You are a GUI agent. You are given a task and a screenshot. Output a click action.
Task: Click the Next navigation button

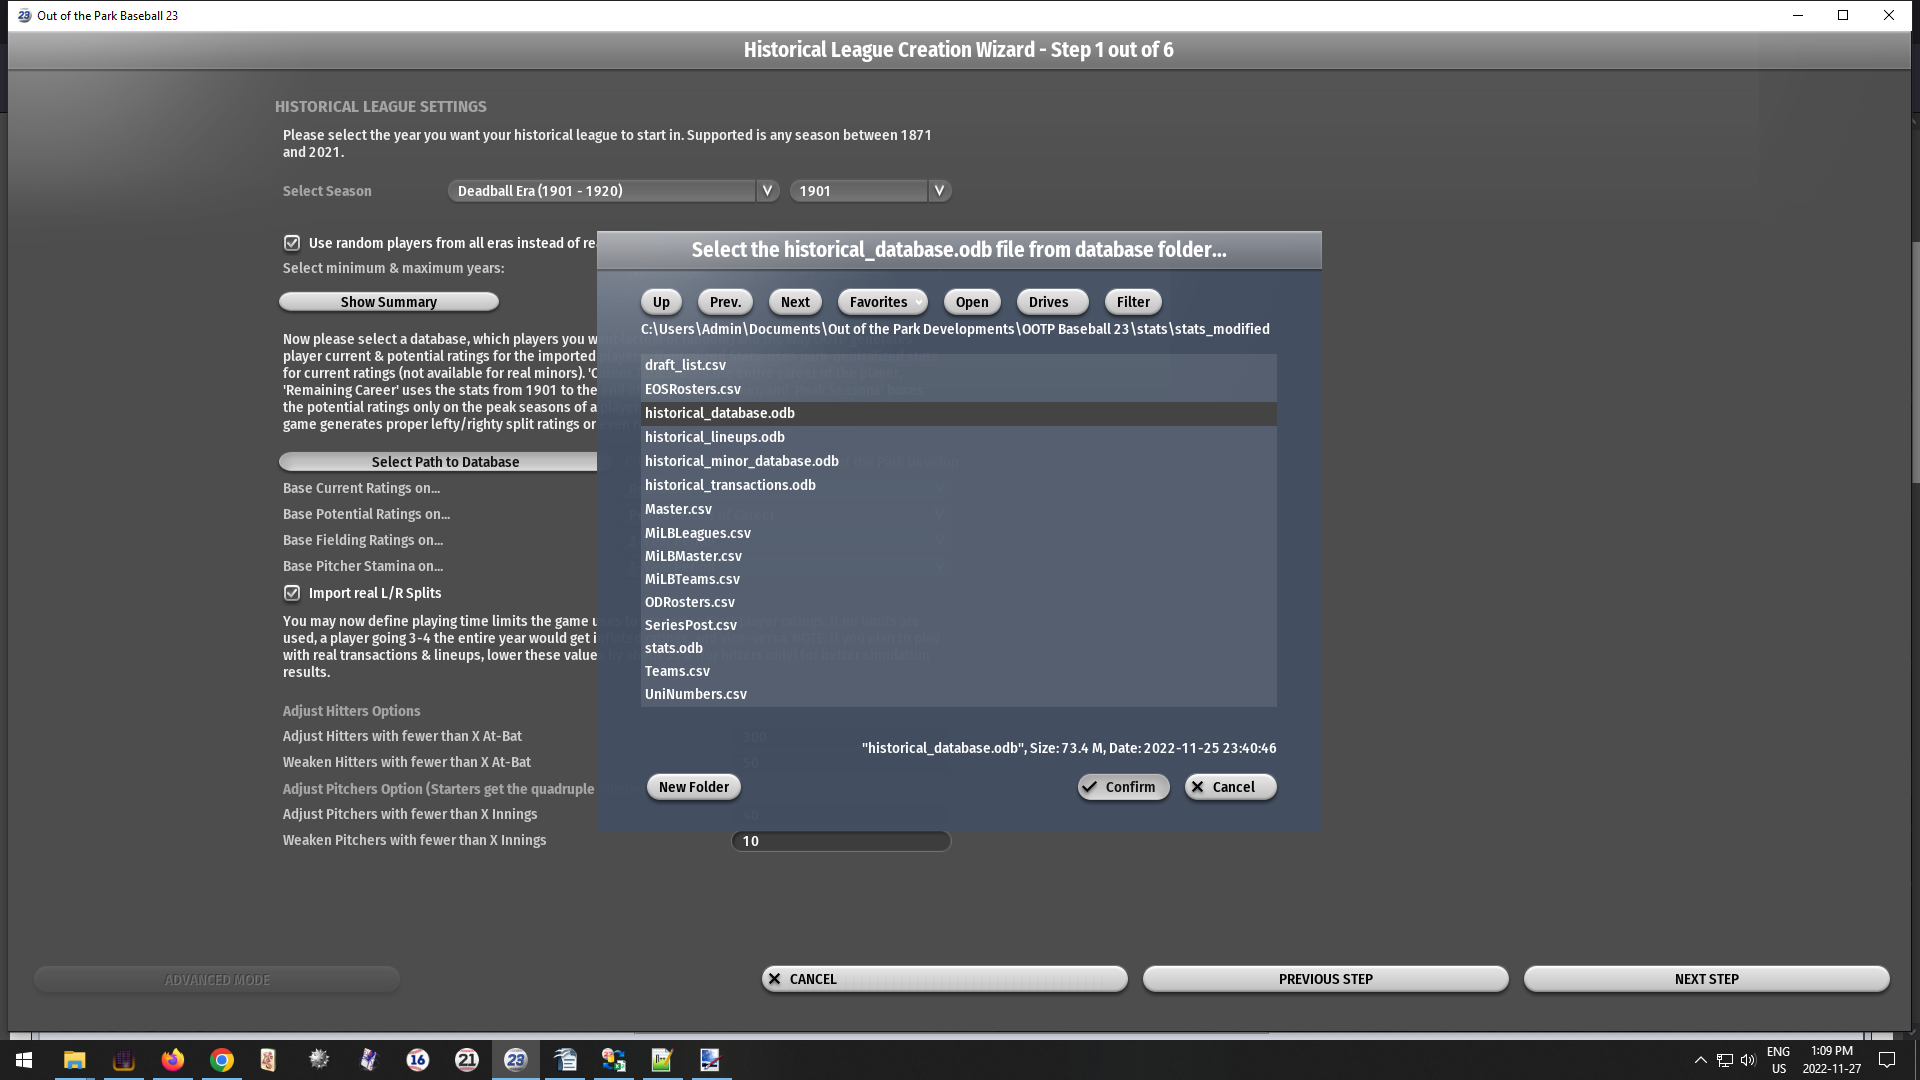point(795,302)
